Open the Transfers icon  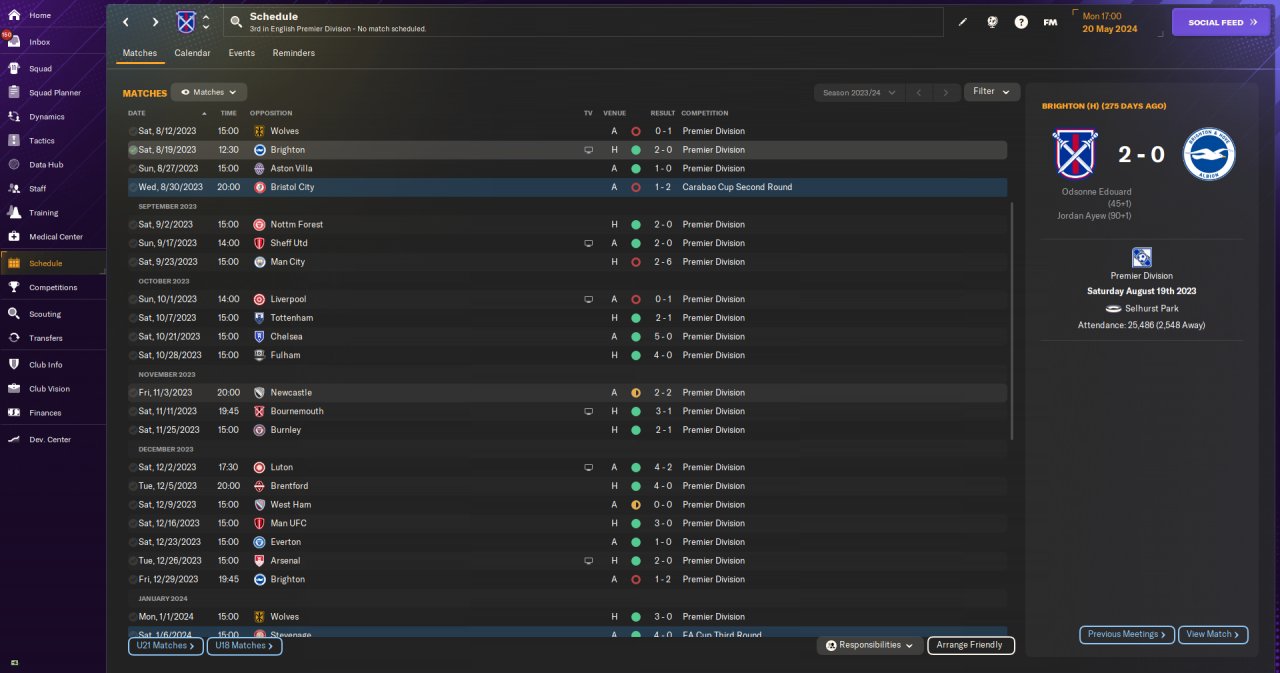pyautogui.click(x=14, y=338)
